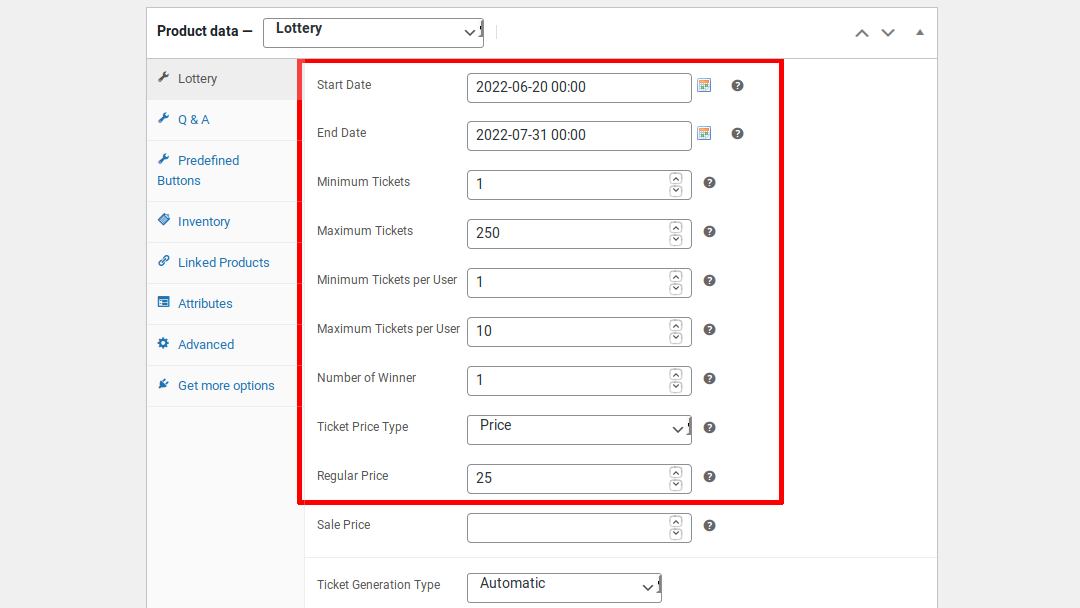The height and width of the screenshot is (608, 1080).
Task: Decrease Number of Winner value
Action: [676, 386]
